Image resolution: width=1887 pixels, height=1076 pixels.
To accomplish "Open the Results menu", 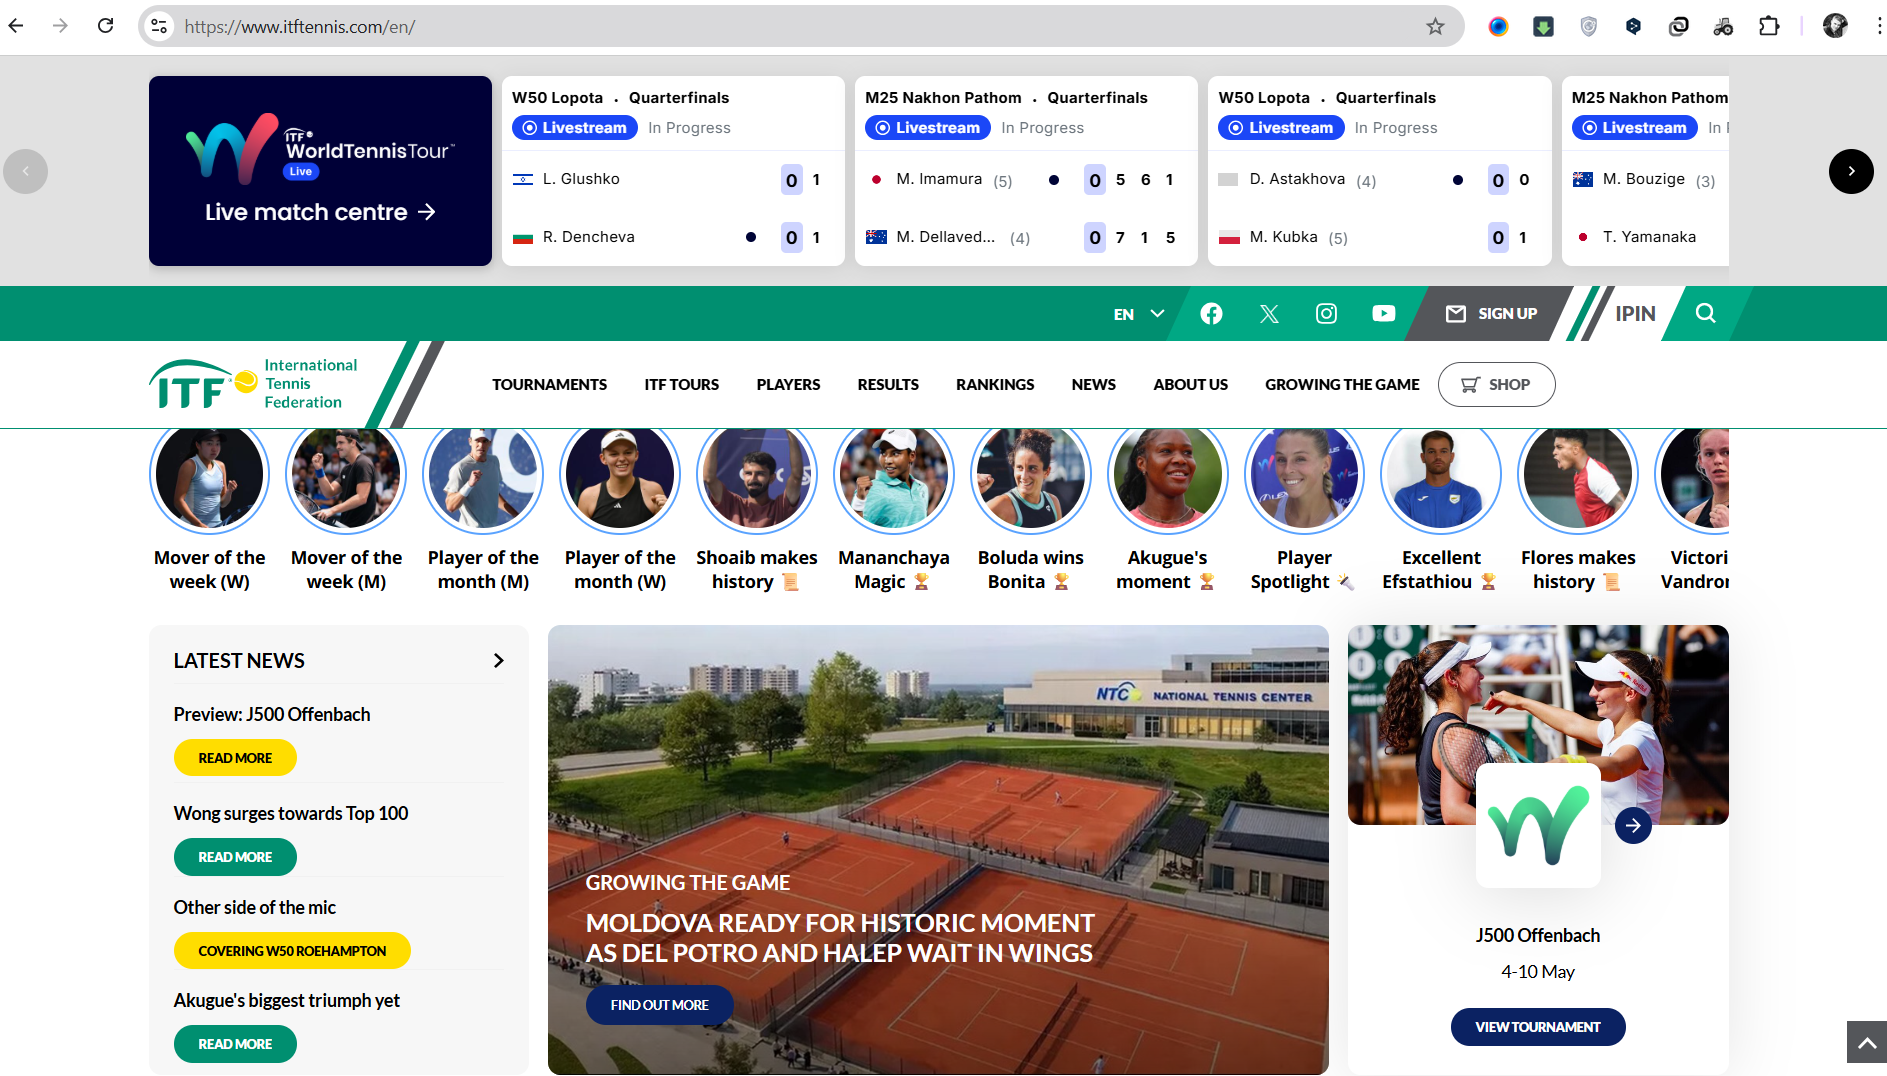I will tap(888, 385).
